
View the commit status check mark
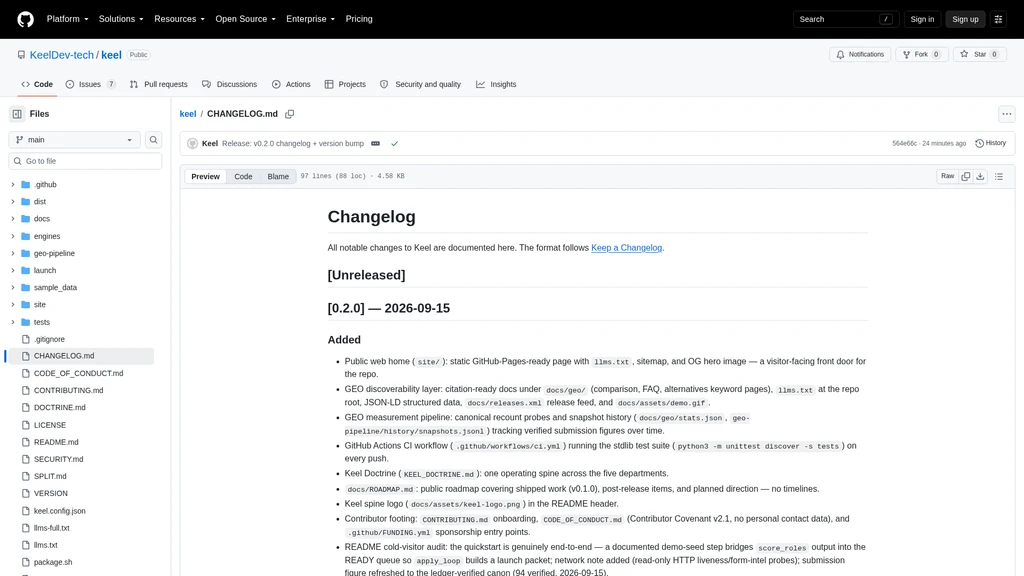point(394,144)
